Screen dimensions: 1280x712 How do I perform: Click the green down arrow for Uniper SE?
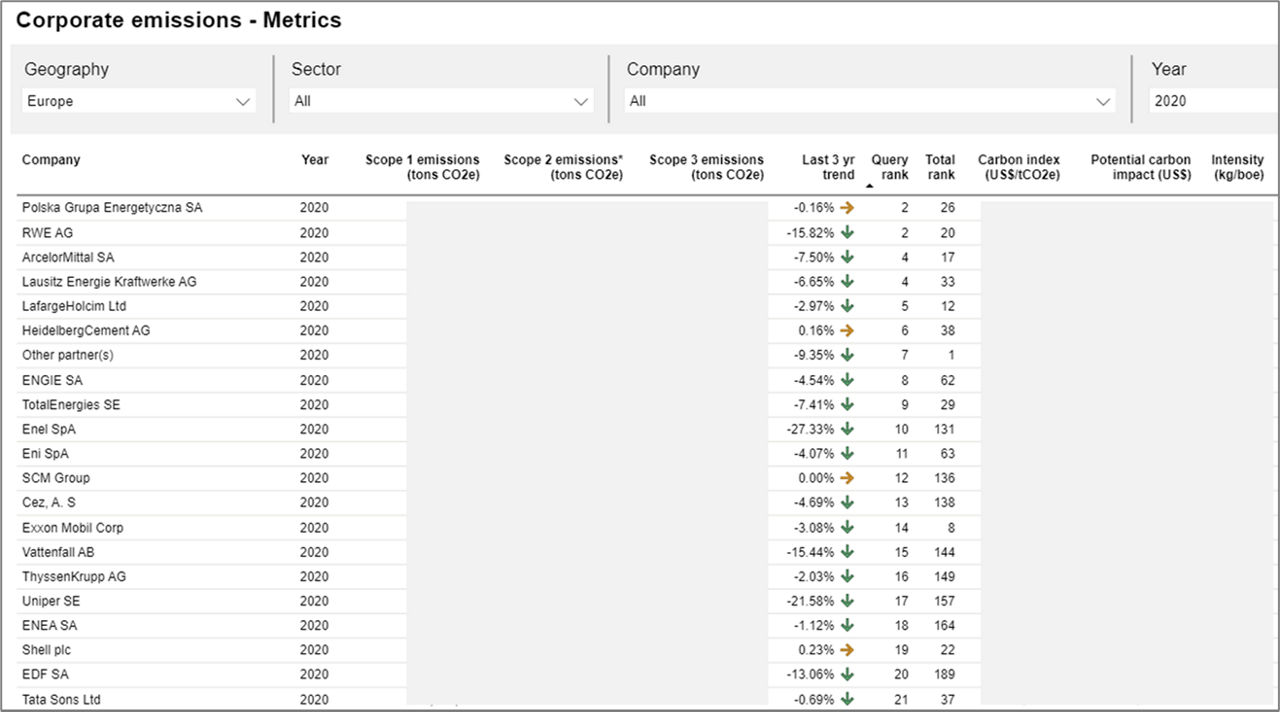point(847,601)
